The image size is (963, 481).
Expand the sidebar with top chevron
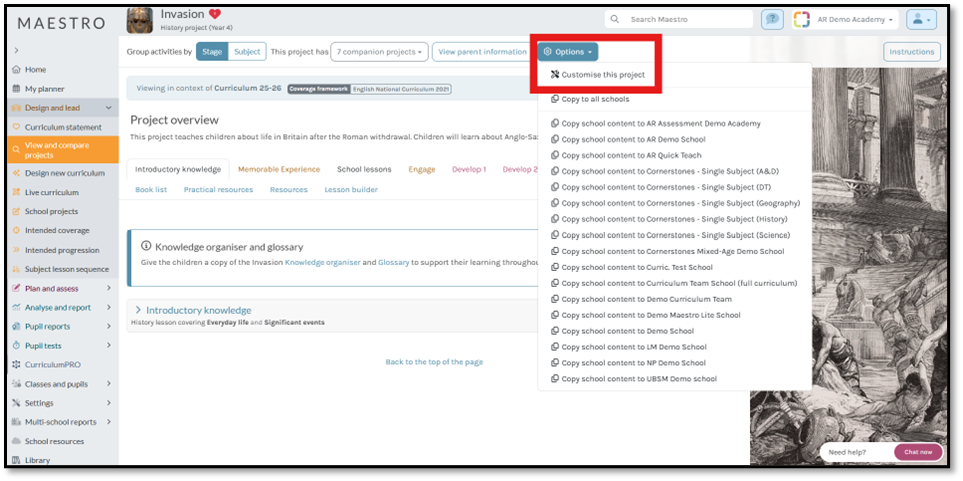15,50
